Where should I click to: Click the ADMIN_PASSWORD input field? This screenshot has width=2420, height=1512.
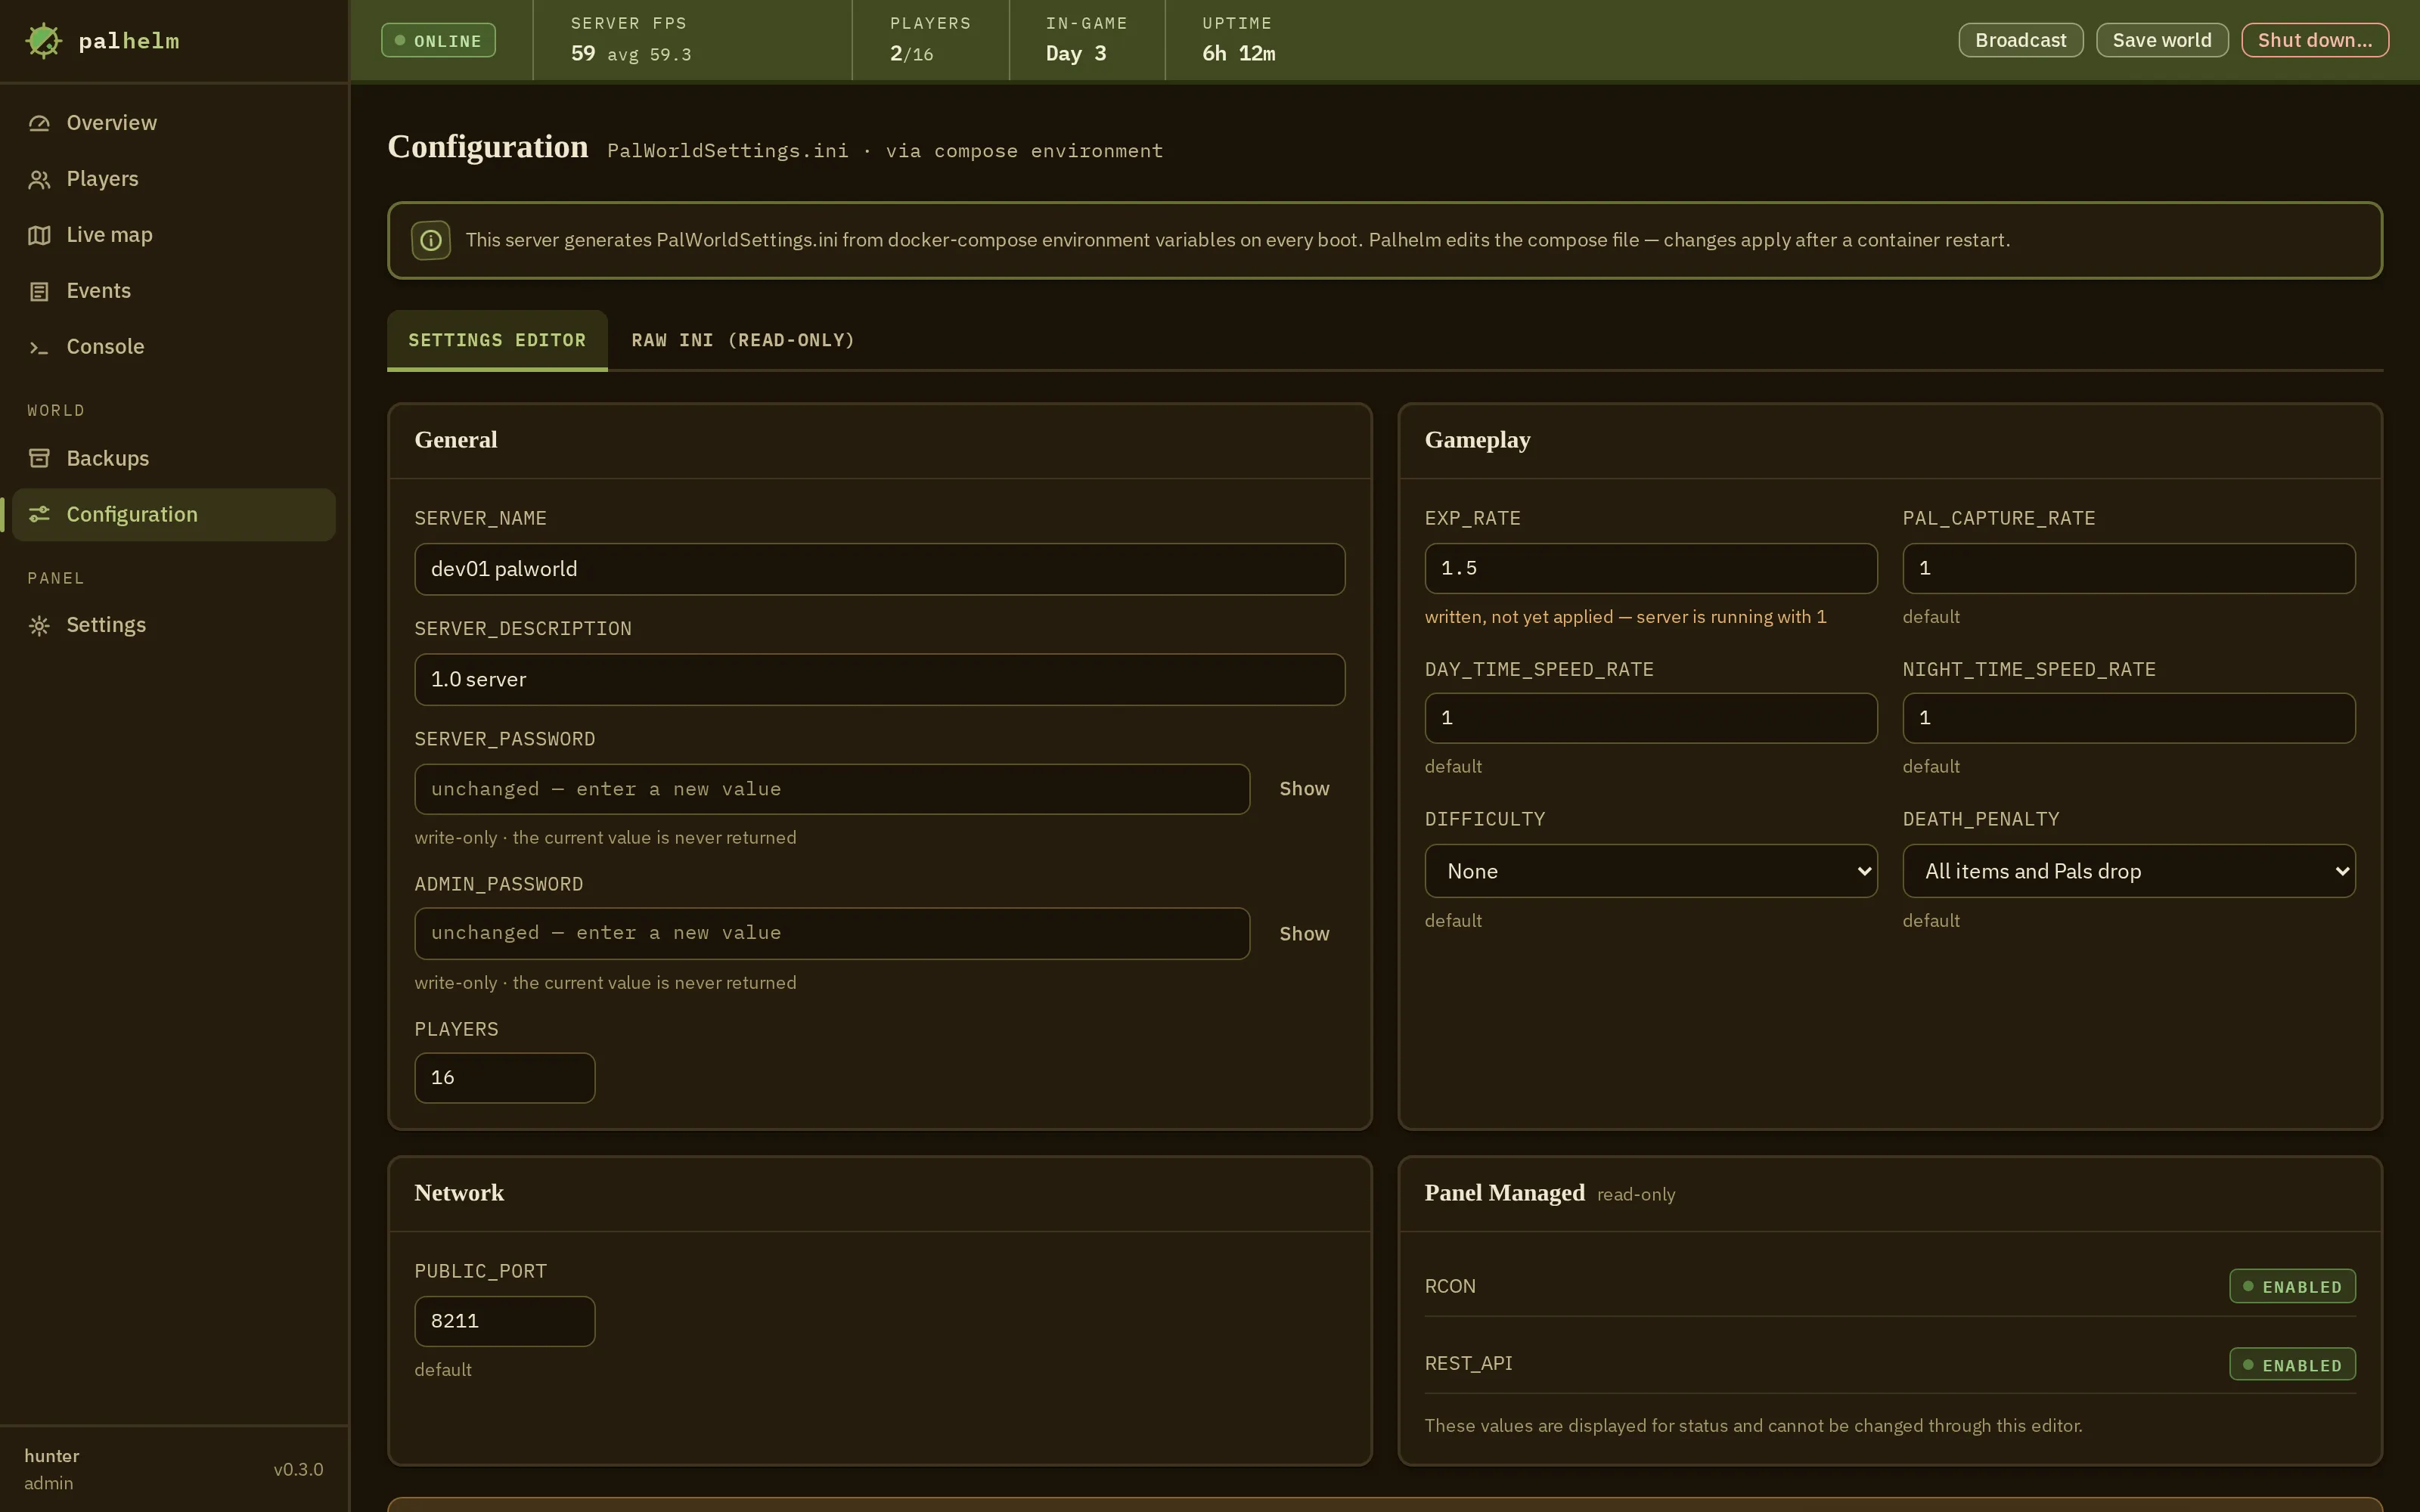[832, 933]
